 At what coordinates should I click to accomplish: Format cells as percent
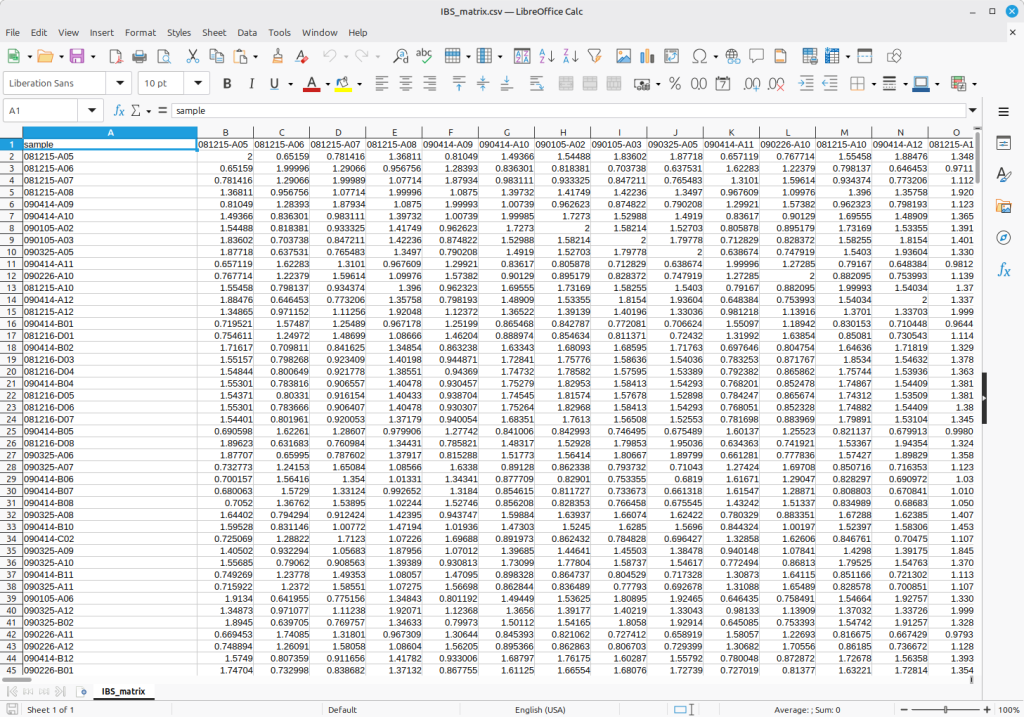click(x=675, y=84)
